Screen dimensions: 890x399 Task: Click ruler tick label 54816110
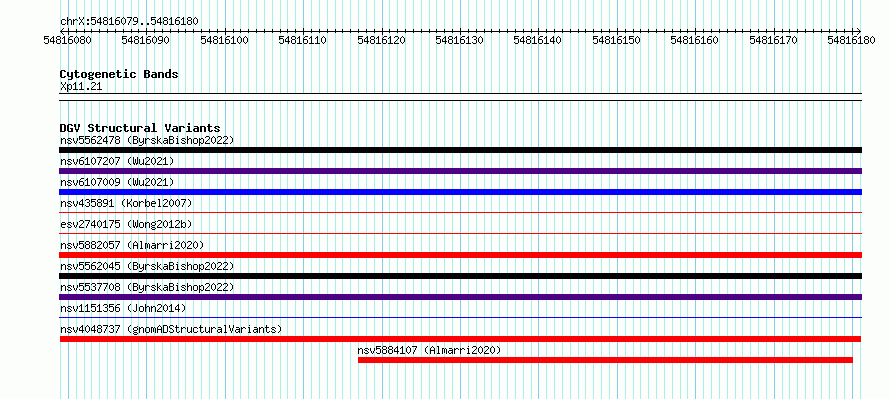point(303,40)
